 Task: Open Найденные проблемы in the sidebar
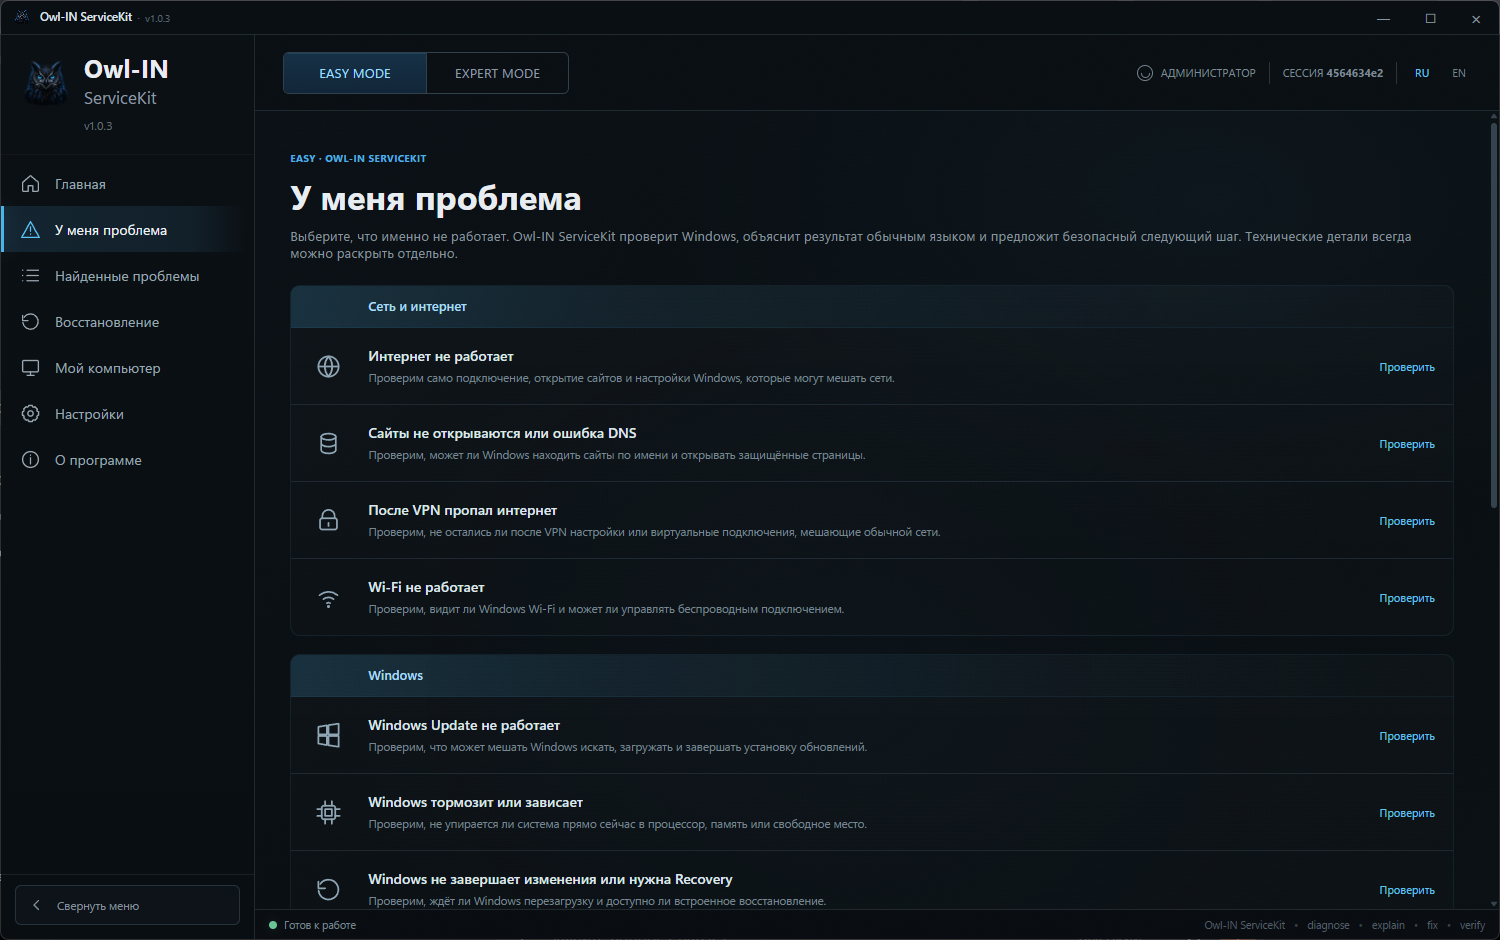(128, 276)
